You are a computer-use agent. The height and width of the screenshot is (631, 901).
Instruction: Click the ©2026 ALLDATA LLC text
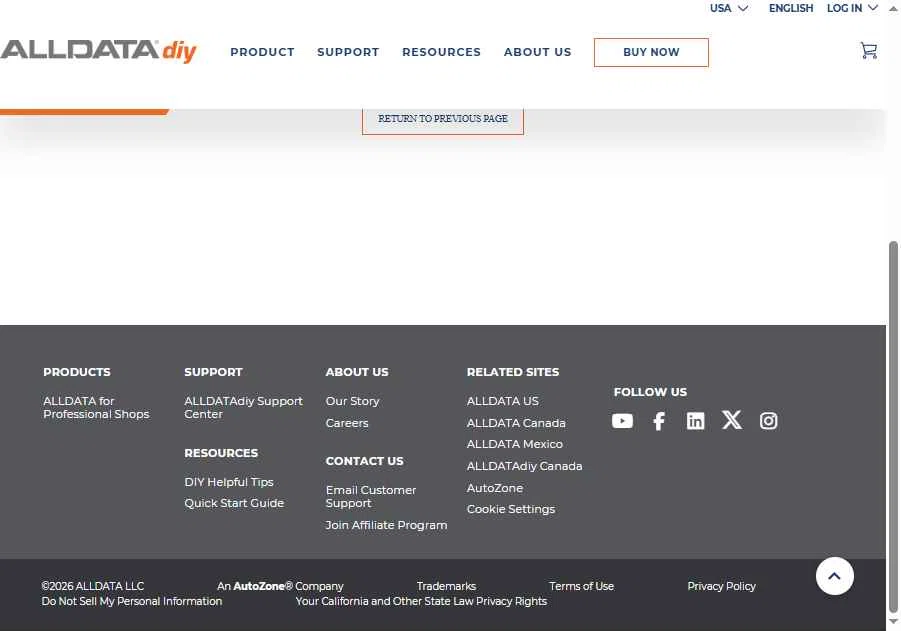[93, 586]
